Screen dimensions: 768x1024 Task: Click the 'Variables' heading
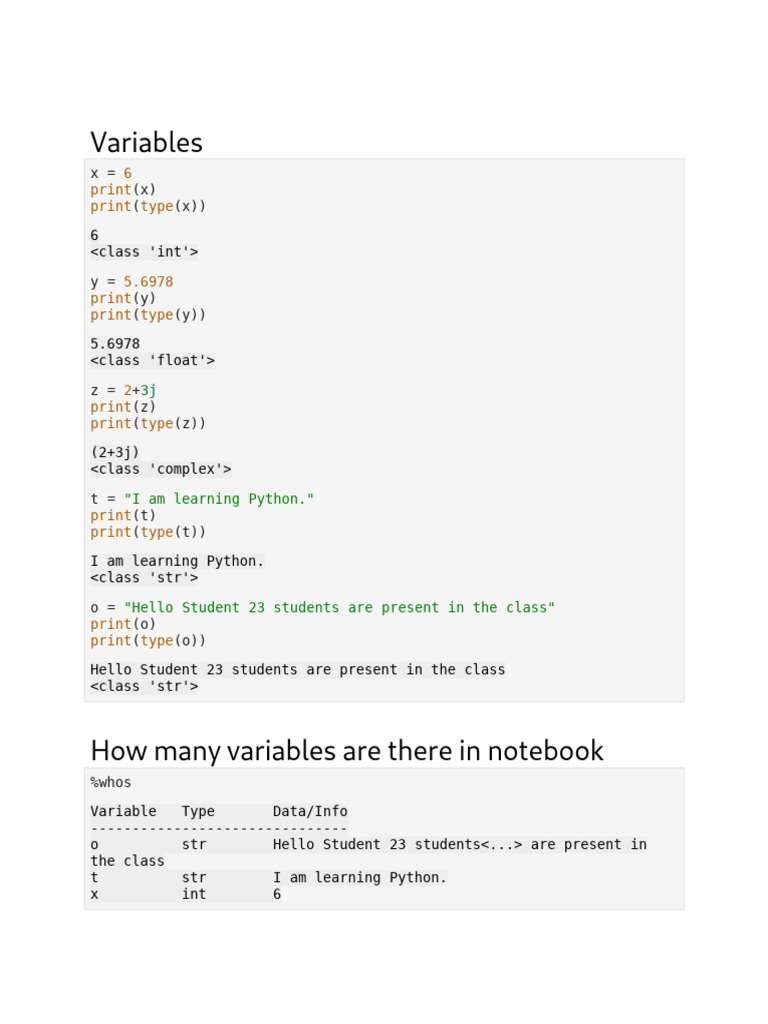coord(146,142)
